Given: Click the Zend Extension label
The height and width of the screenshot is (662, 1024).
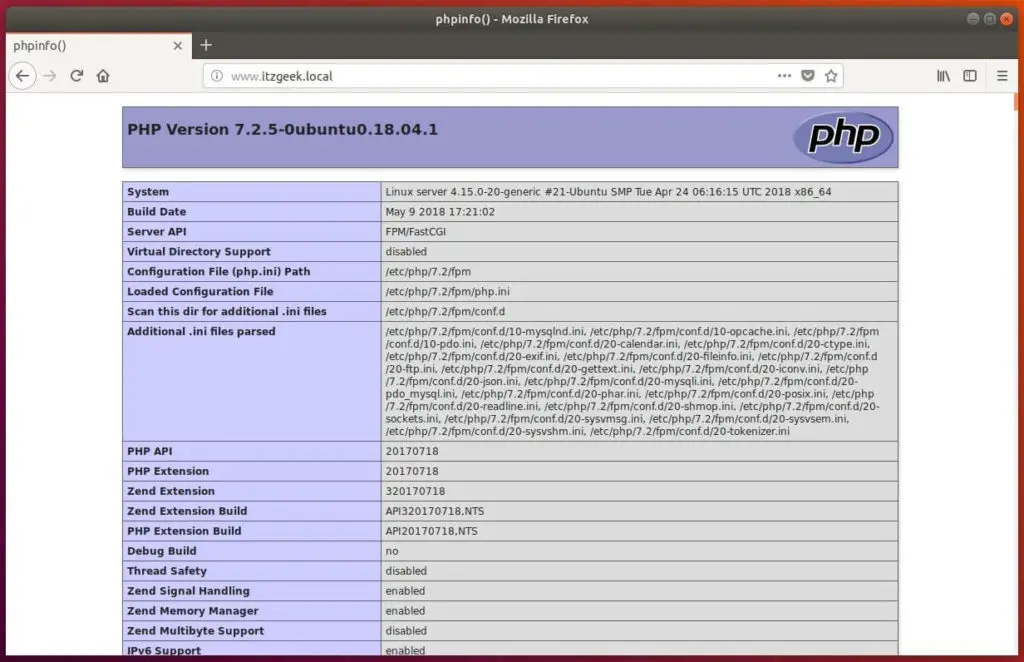Looking at the screenshot, I should [x=170, y=491].
